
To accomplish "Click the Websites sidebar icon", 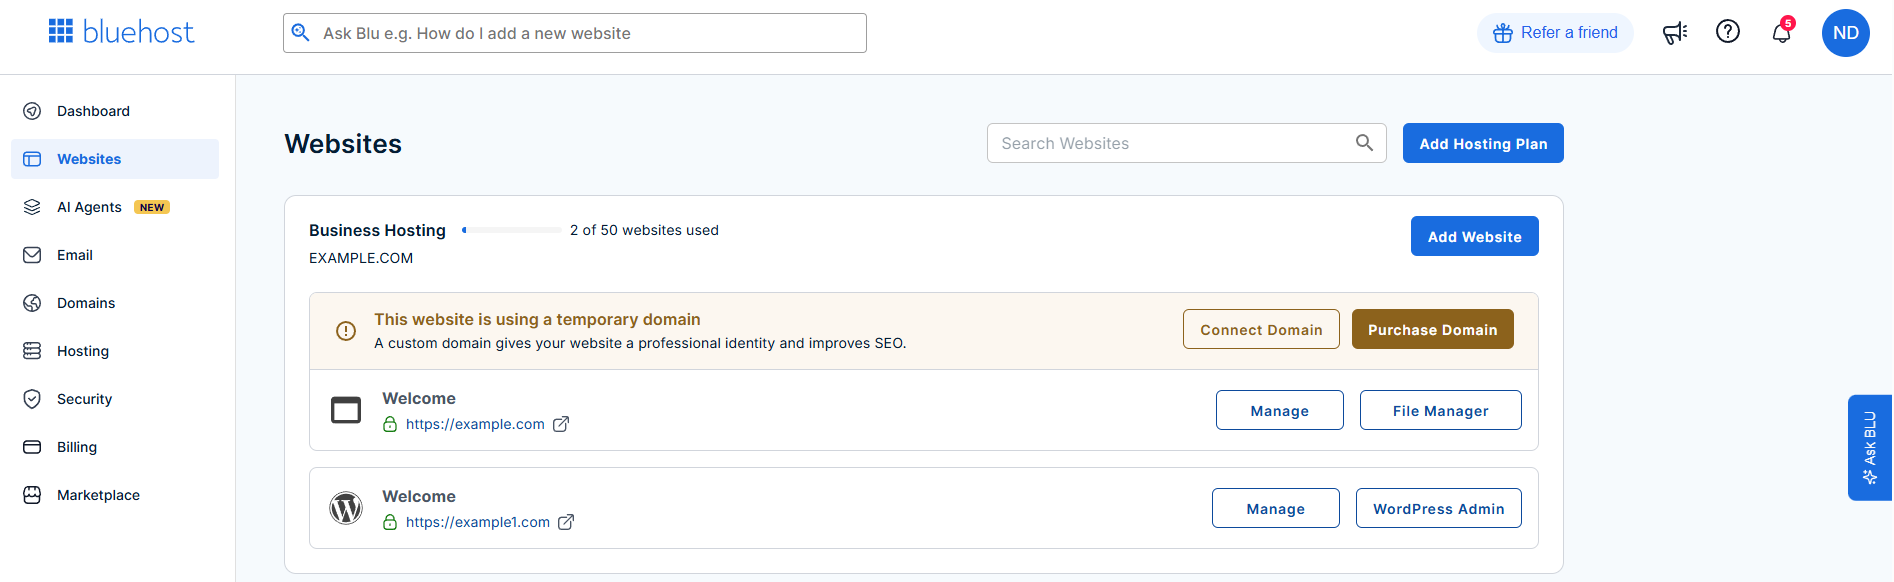I will coord(32,159).
